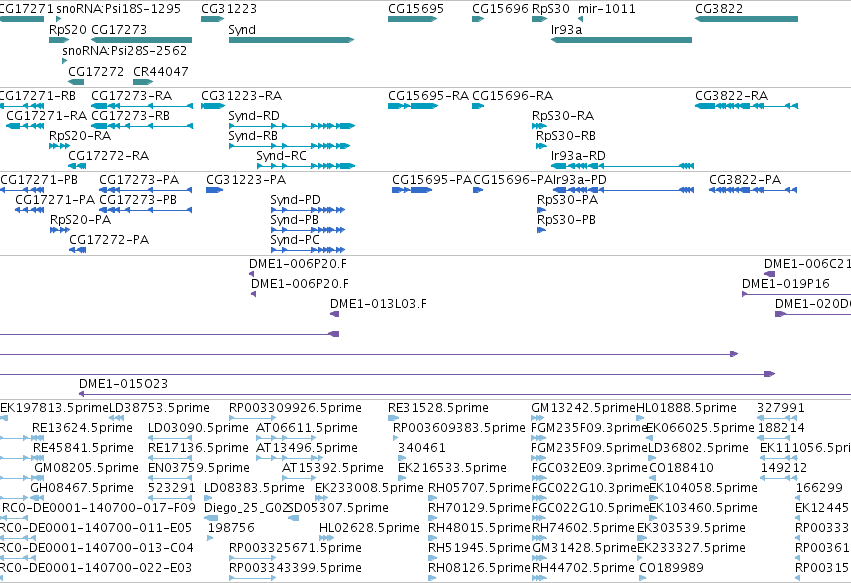Select EST AT15392.5prime
851x583 pixels.
299,478
